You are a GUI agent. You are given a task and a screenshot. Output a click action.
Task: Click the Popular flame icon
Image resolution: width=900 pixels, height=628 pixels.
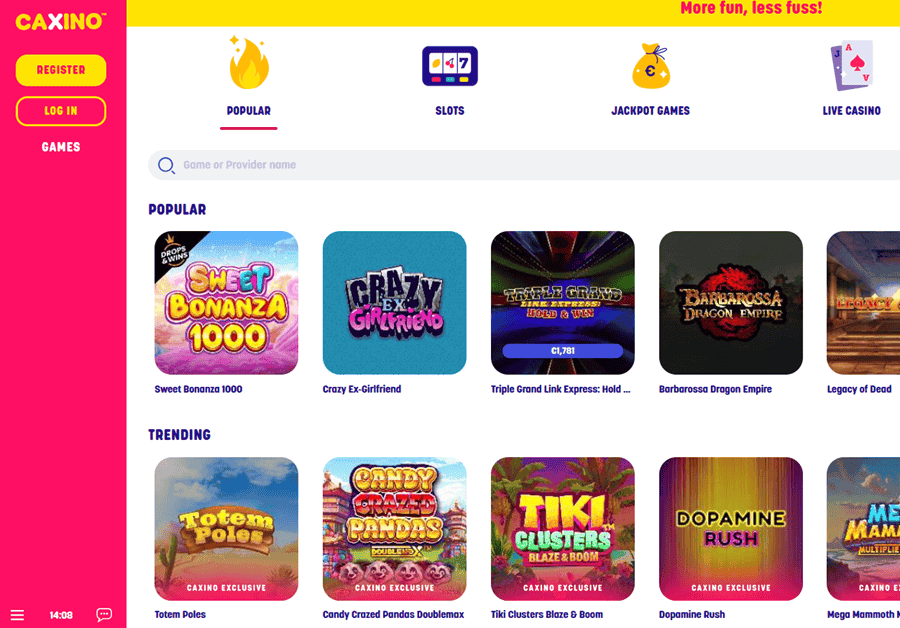click(249, 63)
